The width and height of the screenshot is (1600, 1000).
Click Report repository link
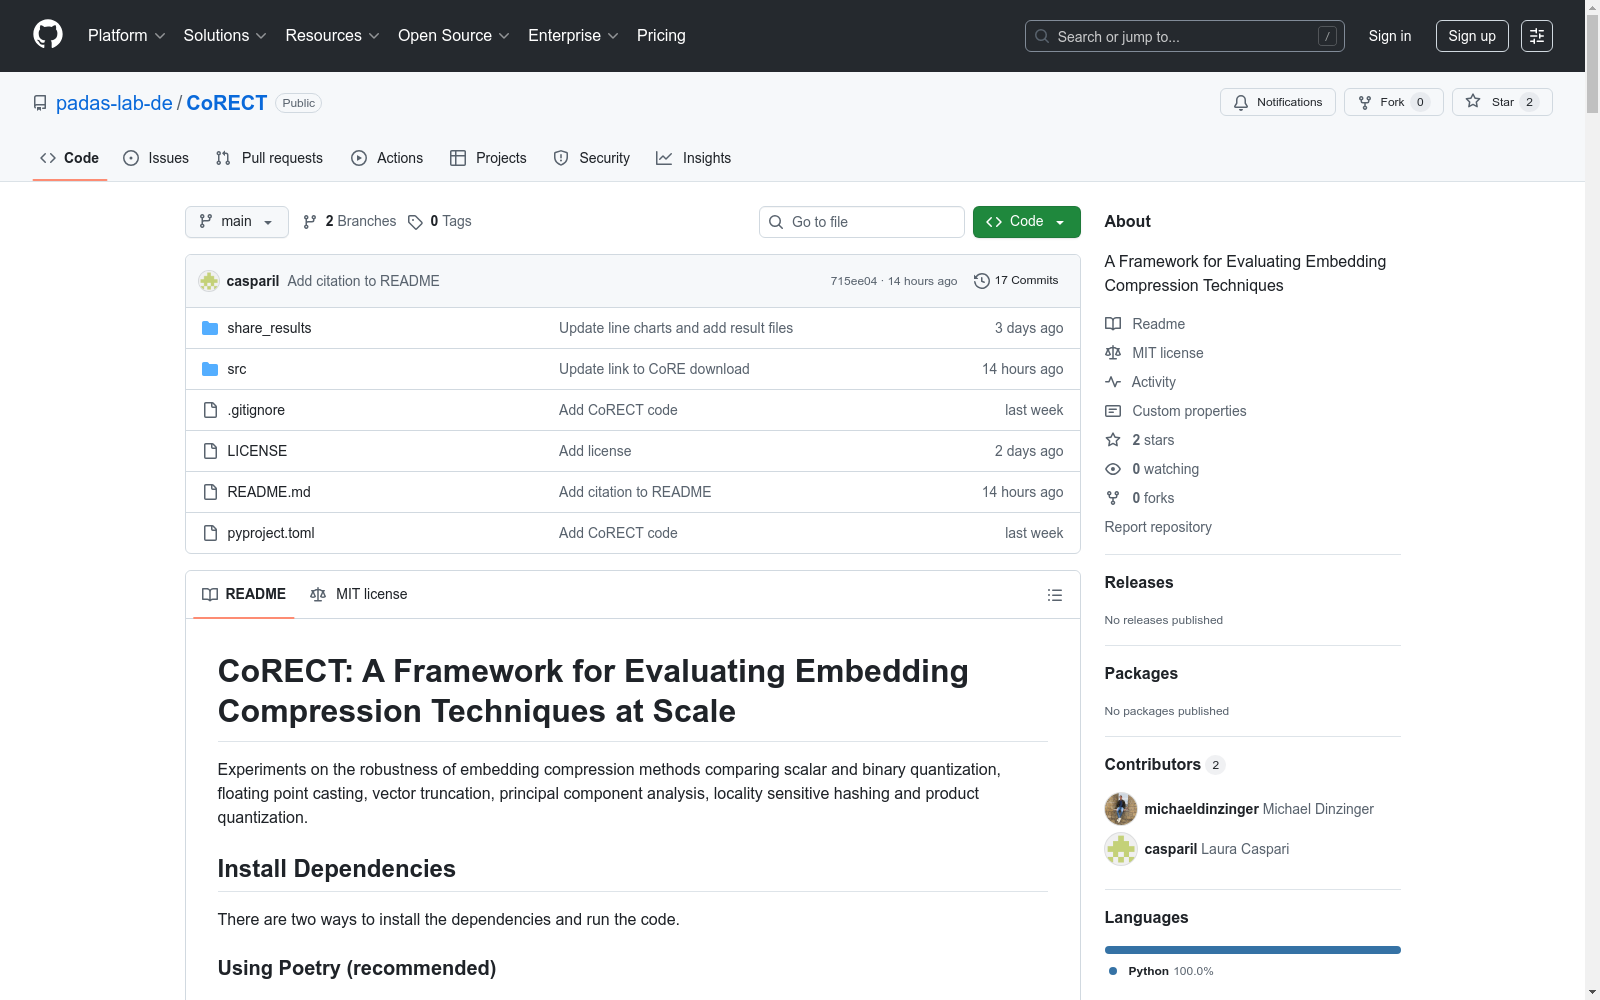click(x=1158, y=527)
